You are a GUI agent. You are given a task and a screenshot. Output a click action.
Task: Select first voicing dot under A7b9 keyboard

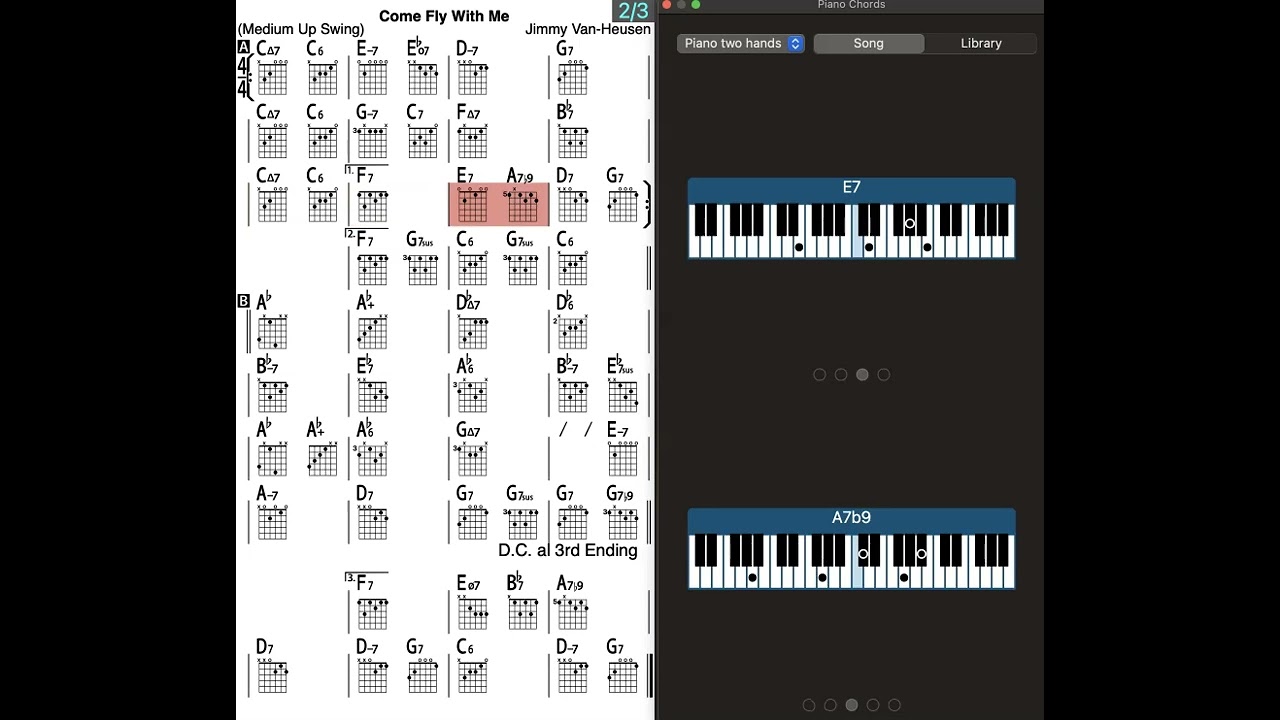click(x=809, y=705)
